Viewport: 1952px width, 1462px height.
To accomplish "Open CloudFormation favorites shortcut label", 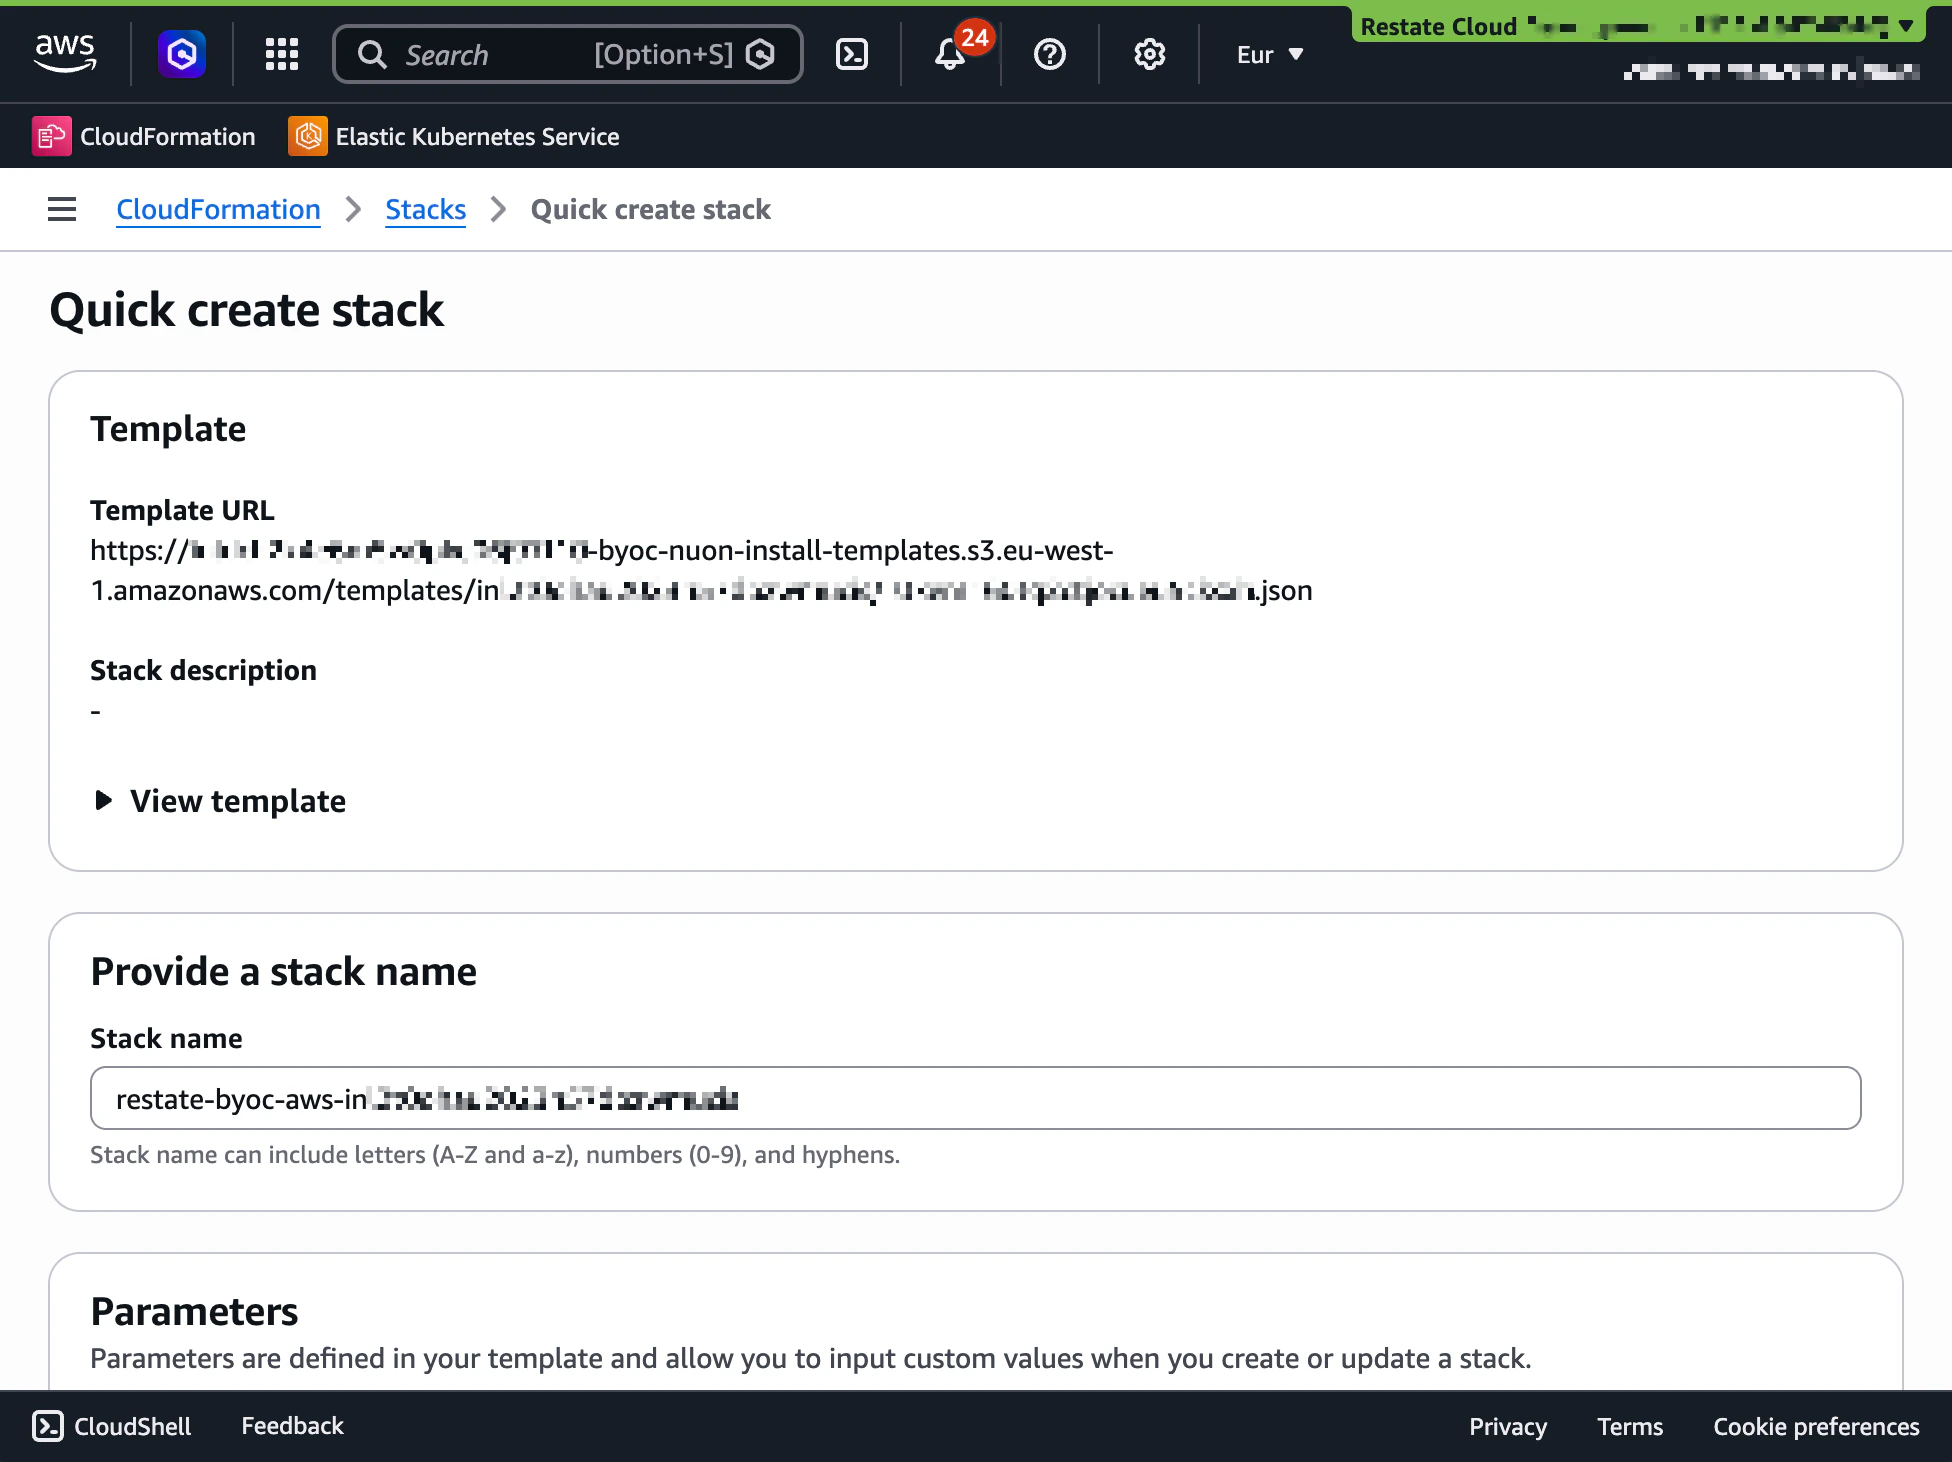I will [x=168, y=137].
